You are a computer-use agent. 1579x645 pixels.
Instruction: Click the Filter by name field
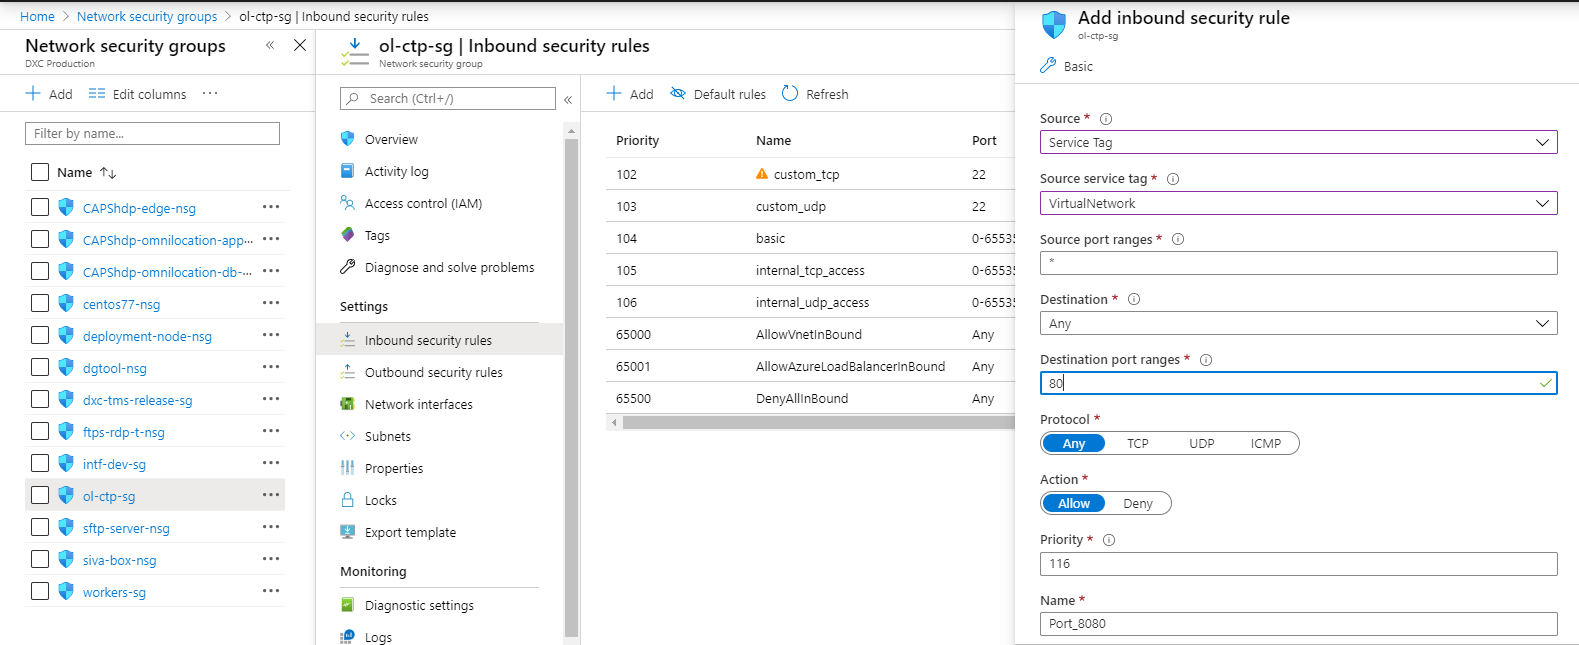[x=152, y=133]
